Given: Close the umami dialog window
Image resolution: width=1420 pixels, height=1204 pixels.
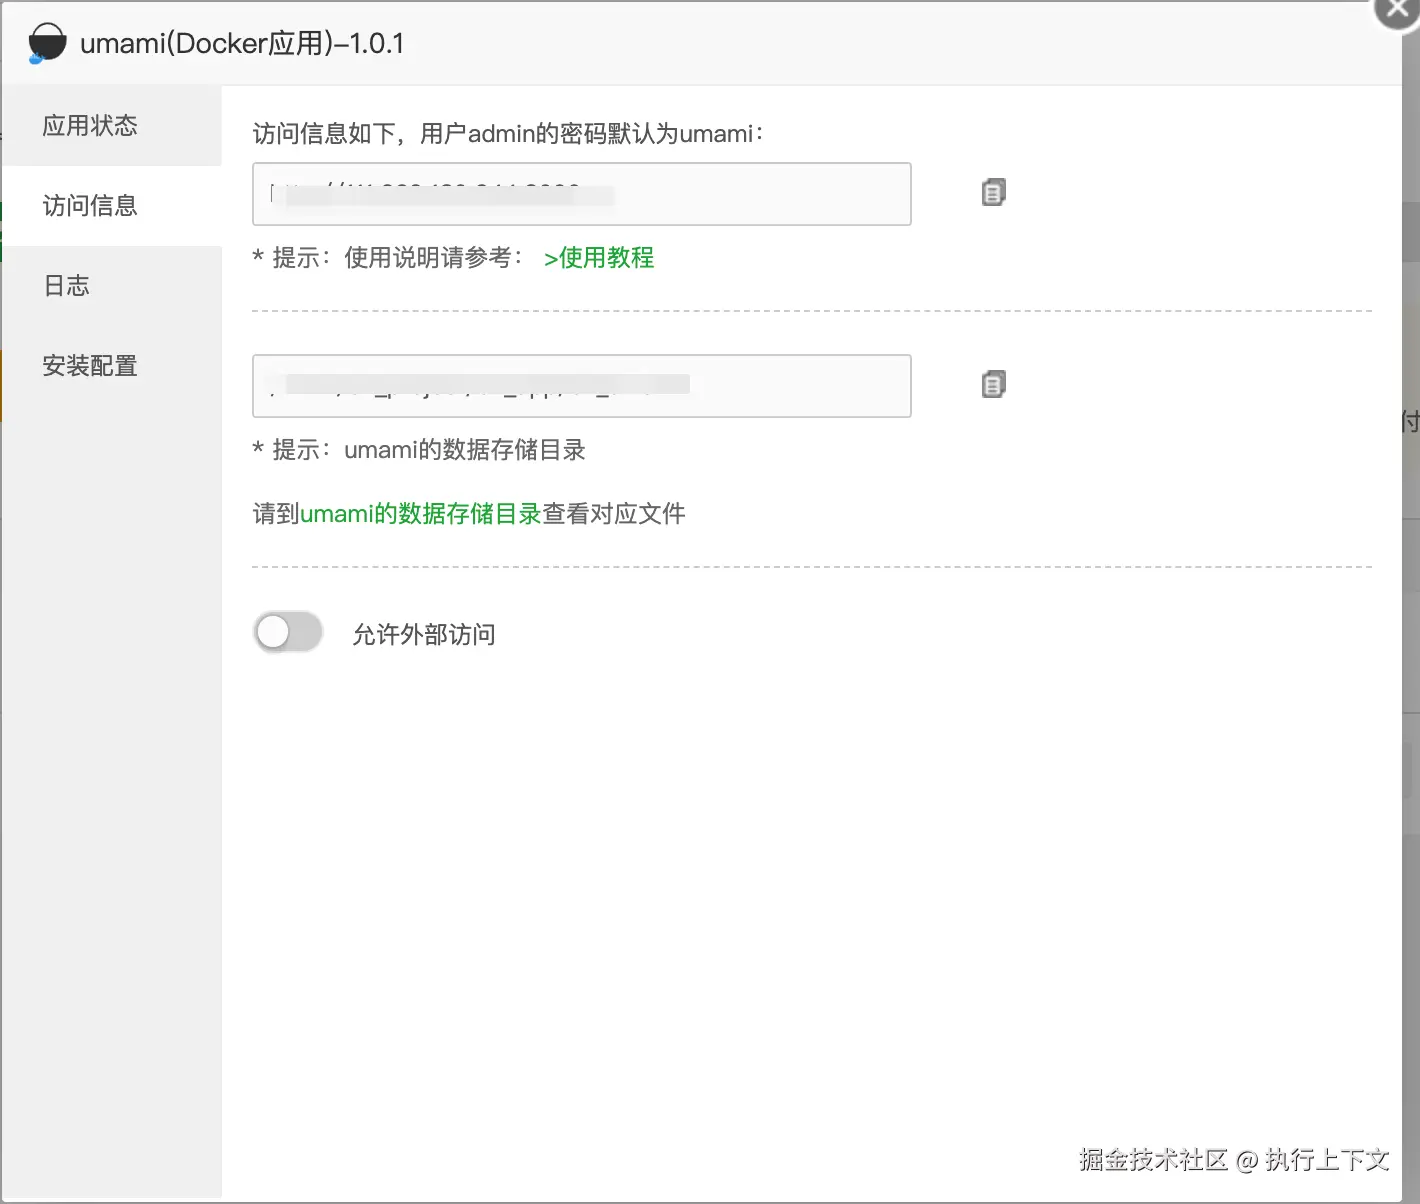Looking at the screenshot, I should coord(1398,9).
